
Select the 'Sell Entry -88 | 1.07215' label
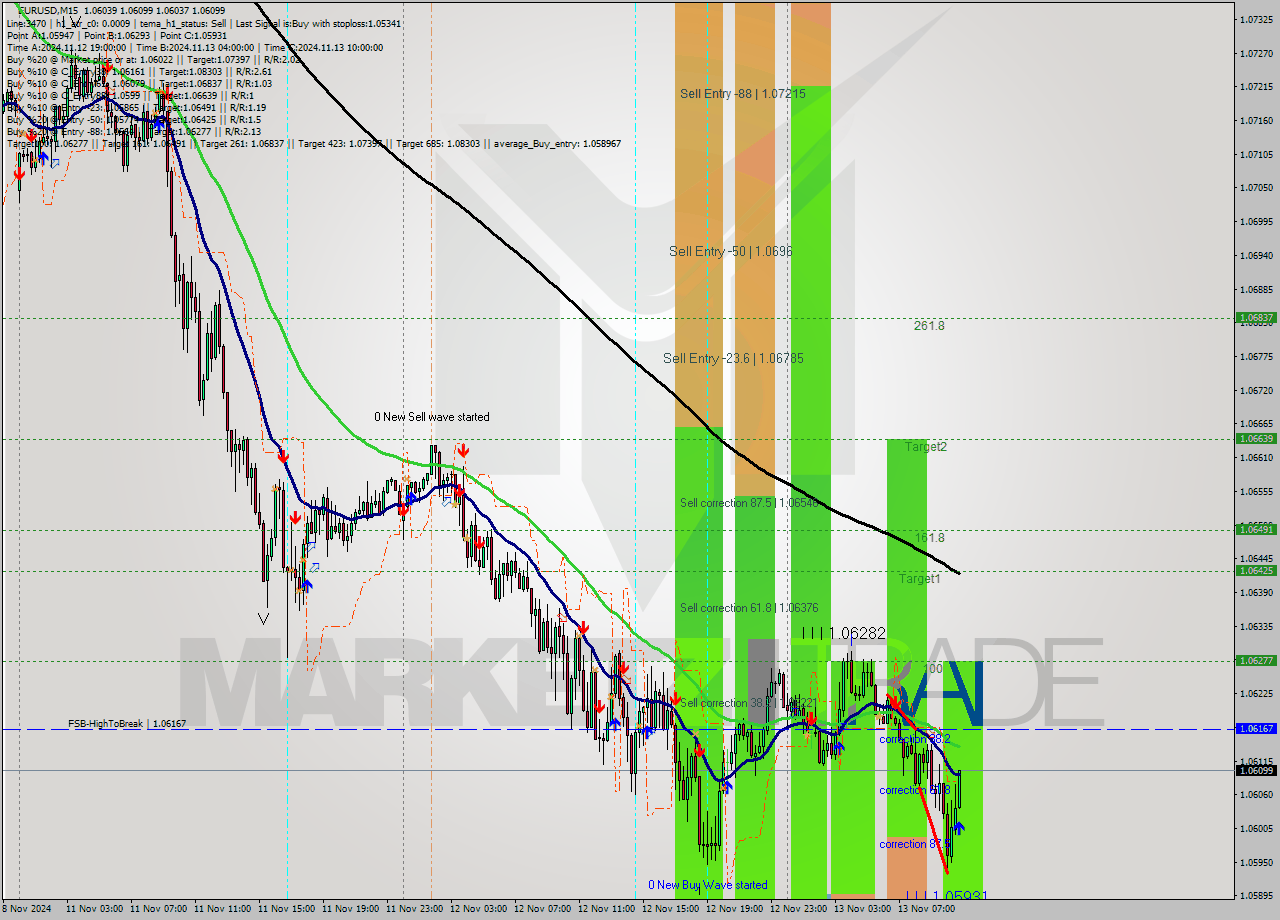click(743, 93)
